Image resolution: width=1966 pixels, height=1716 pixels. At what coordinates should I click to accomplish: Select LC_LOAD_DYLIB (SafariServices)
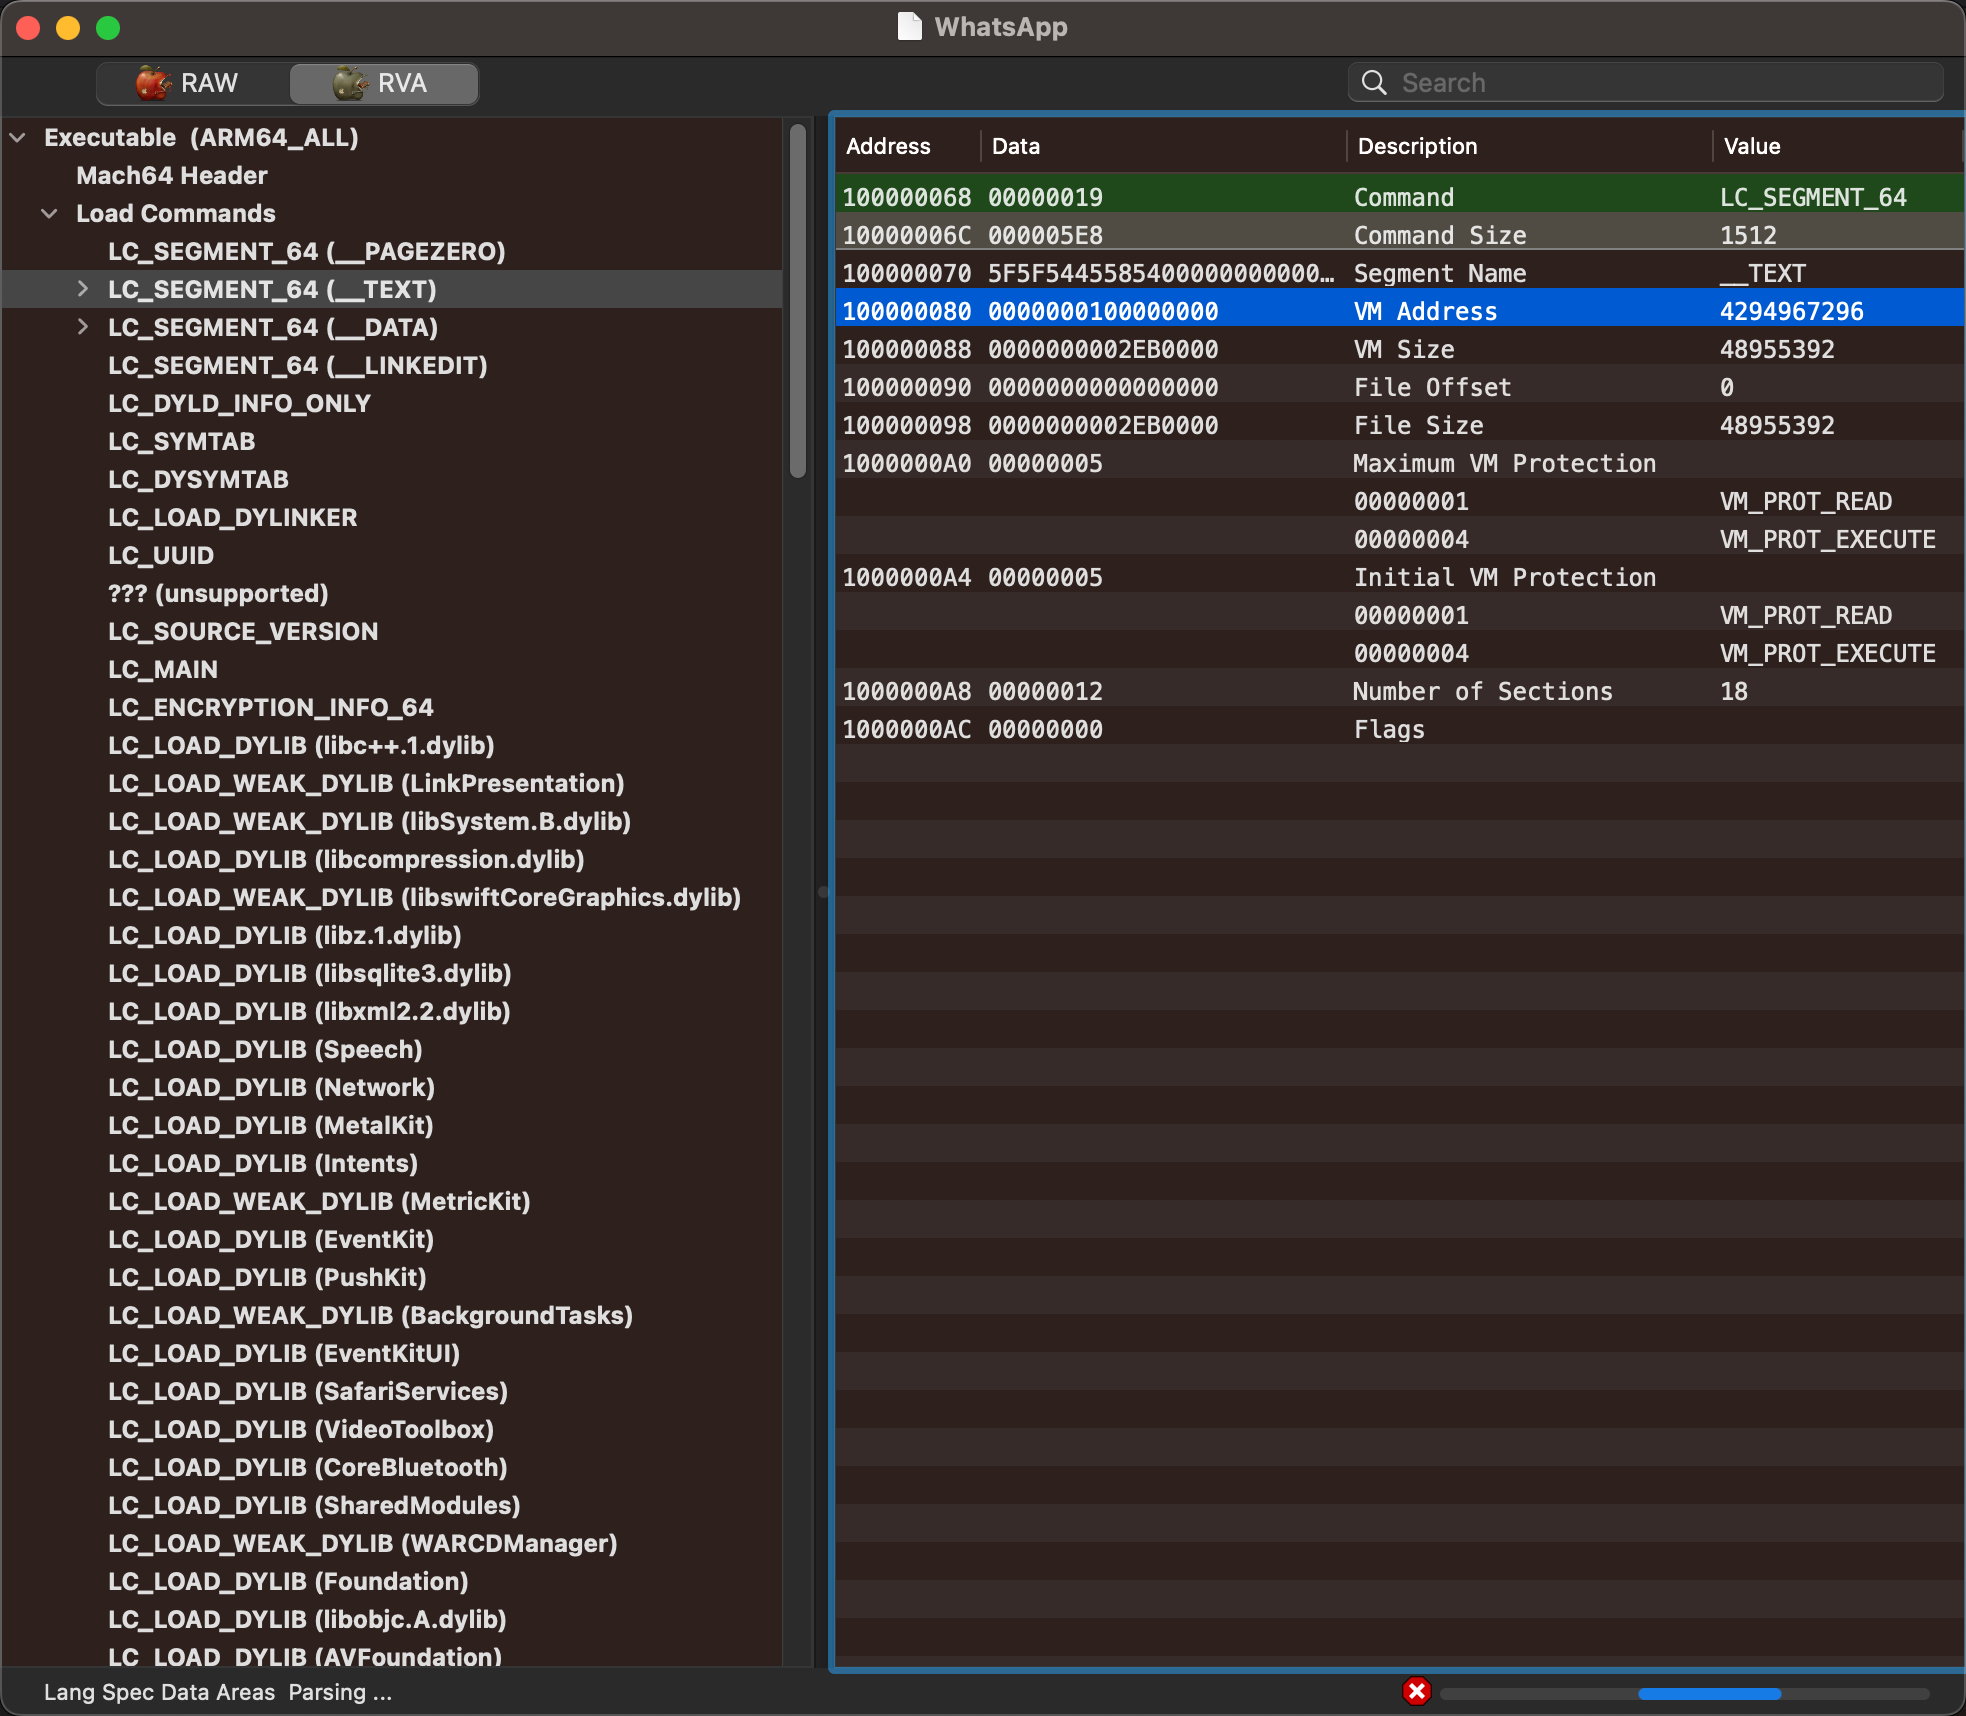(x=308, y=1391)
